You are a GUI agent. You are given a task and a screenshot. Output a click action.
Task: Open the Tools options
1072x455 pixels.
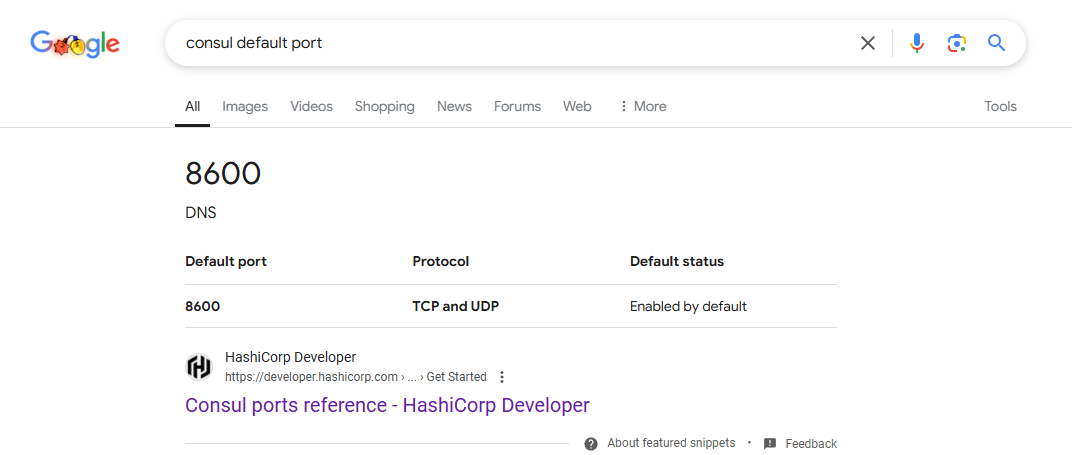(x=1000, y=106)
